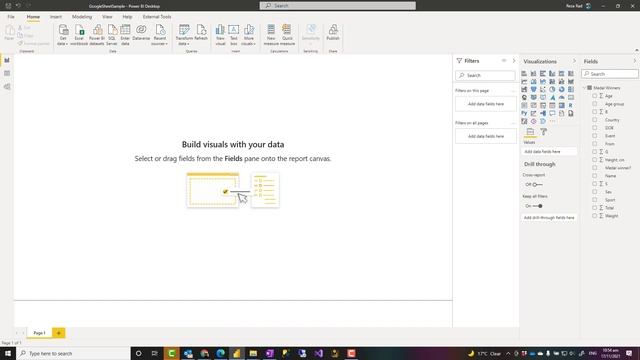Turn off Keep all filters toggle

coord(538,206)
